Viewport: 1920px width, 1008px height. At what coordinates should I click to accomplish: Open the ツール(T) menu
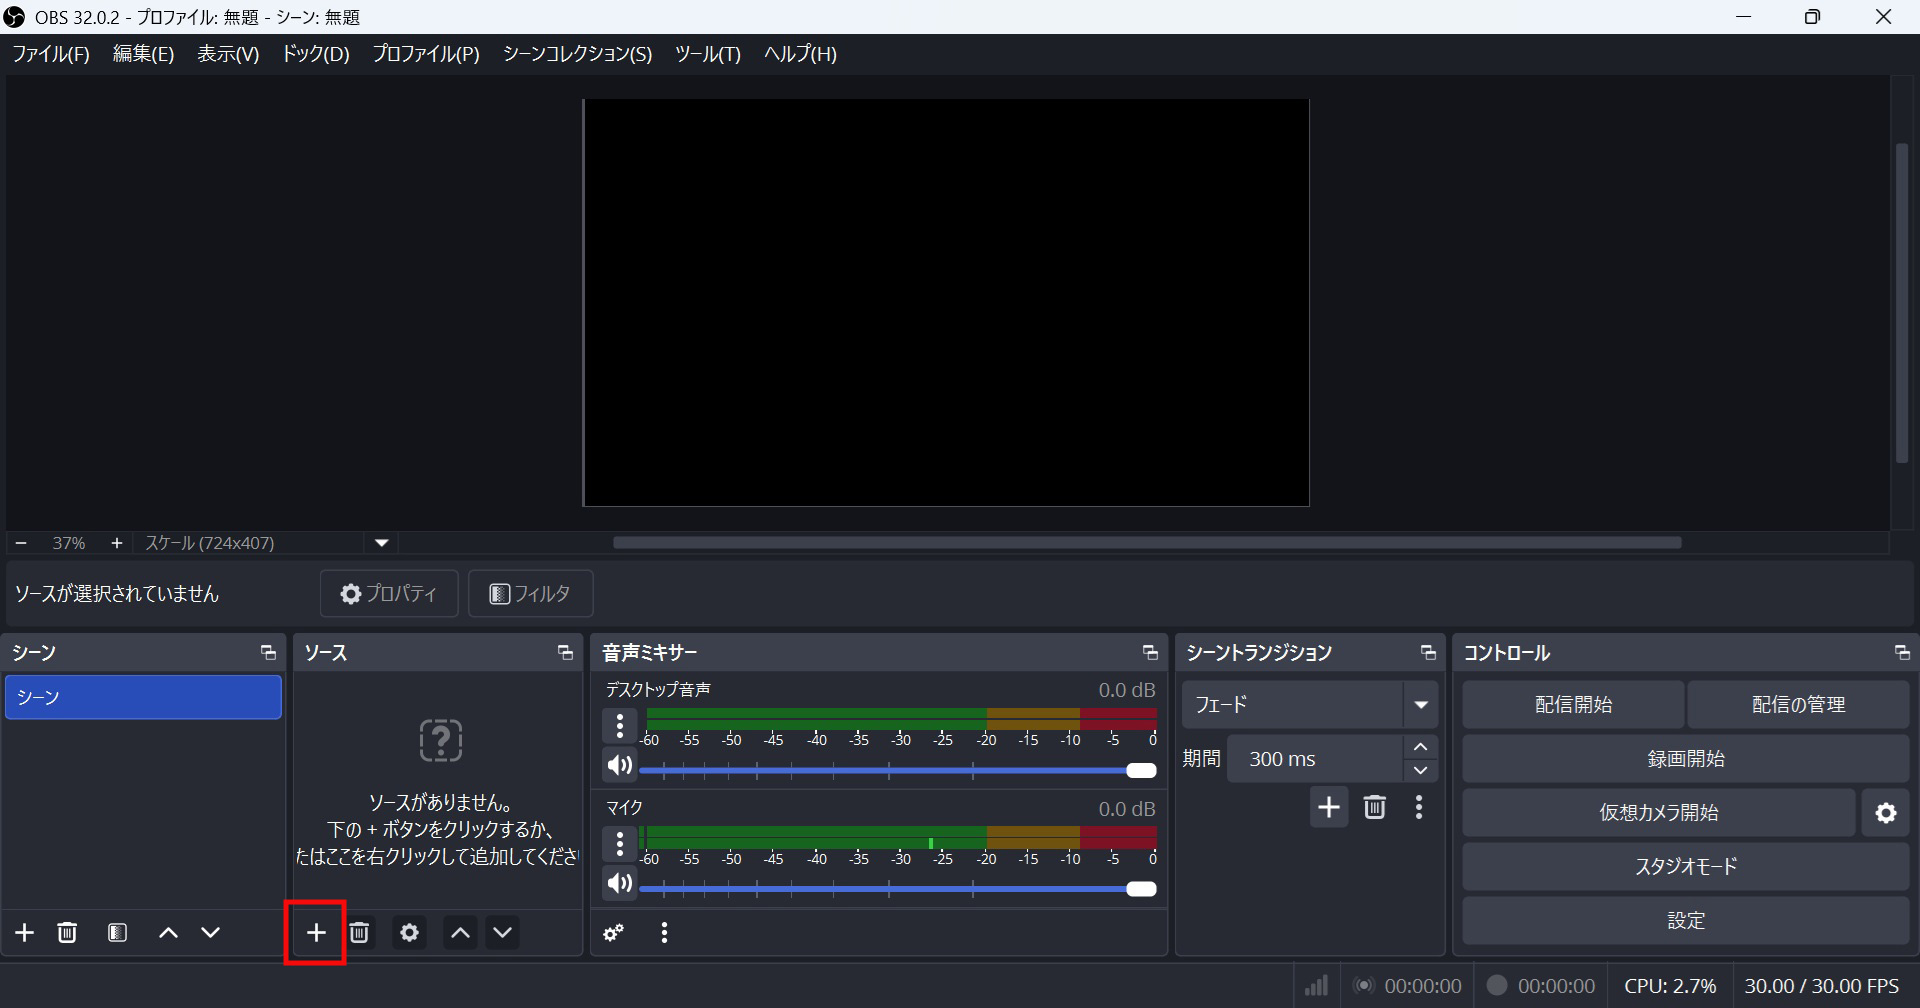(707, 54)
